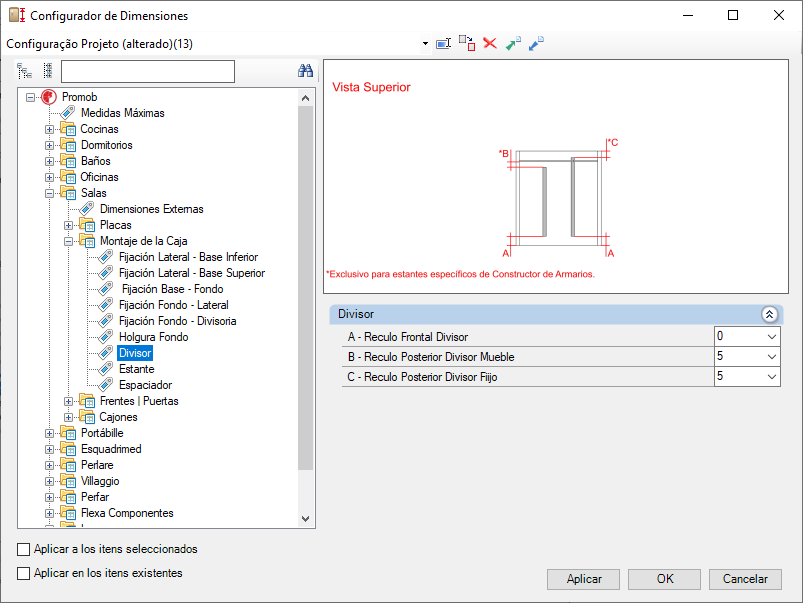Expand the Perfar tree node
803x603 pixels.
tap(50, 497)
